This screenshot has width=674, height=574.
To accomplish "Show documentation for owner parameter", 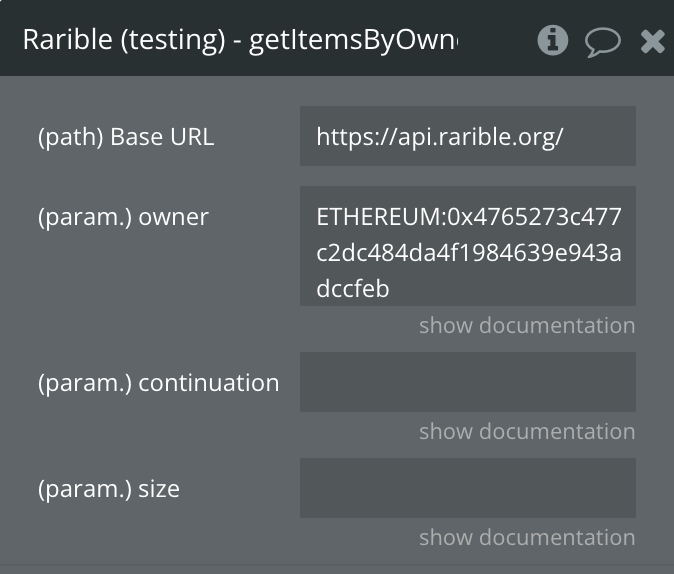I will (x=527, y=325).
